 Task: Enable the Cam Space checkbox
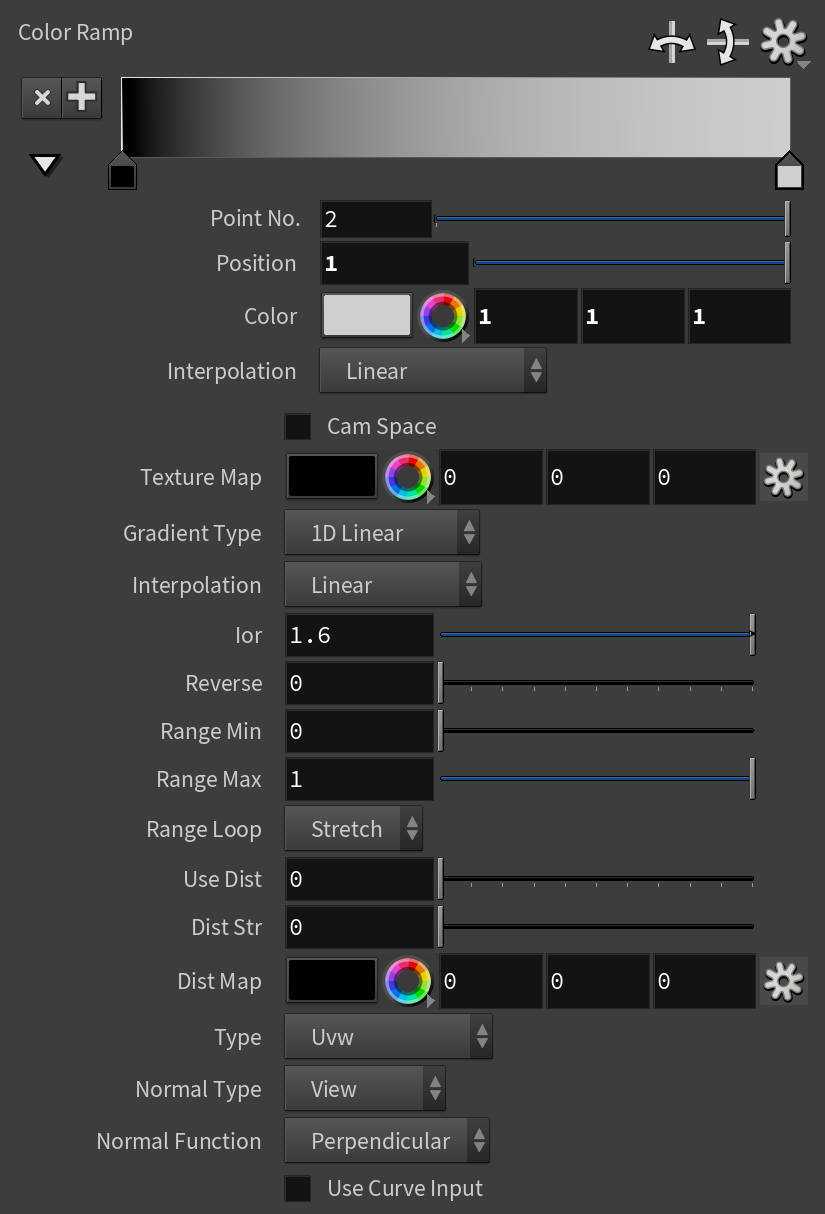coord(298,426)
